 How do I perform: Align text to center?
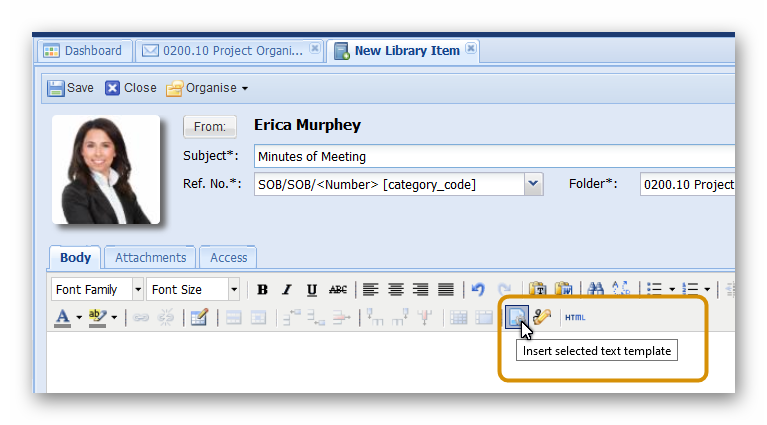(396, 290)
